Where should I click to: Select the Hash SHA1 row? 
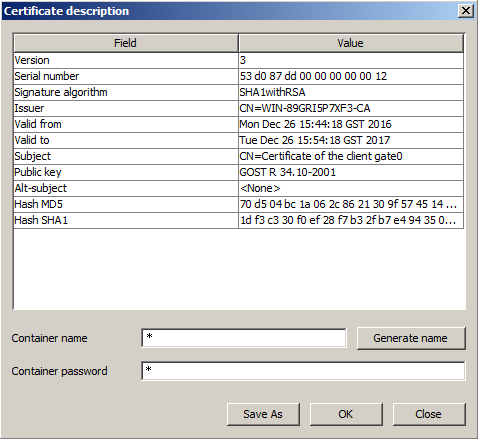(238, 220)
